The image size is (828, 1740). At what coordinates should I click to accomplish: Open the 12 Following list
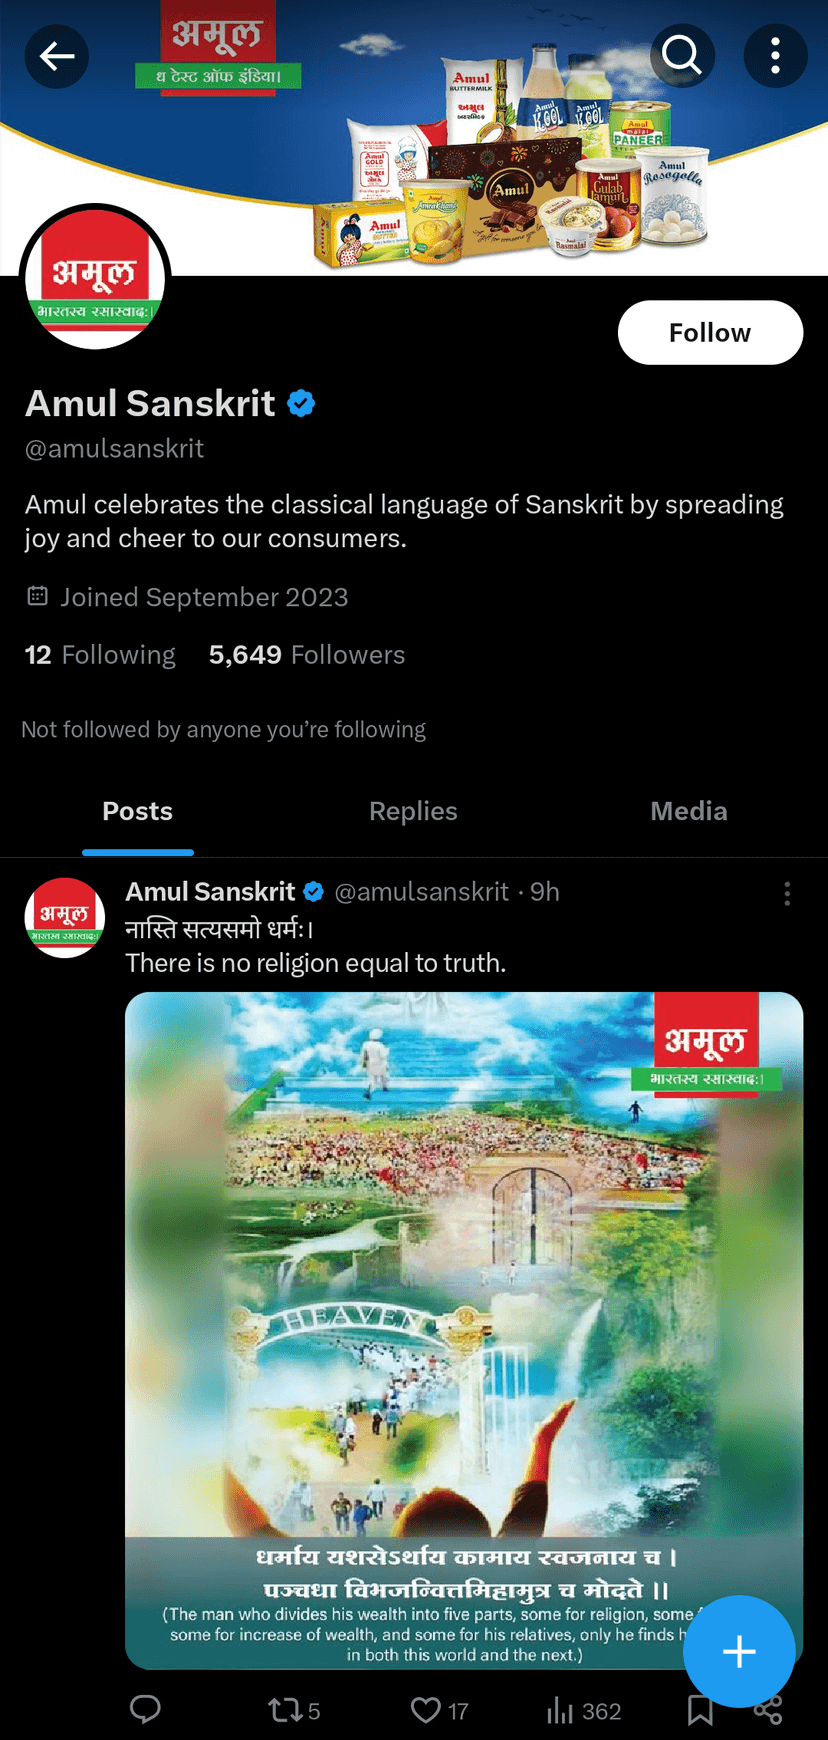pyautogui.click(x=100, y=655)
